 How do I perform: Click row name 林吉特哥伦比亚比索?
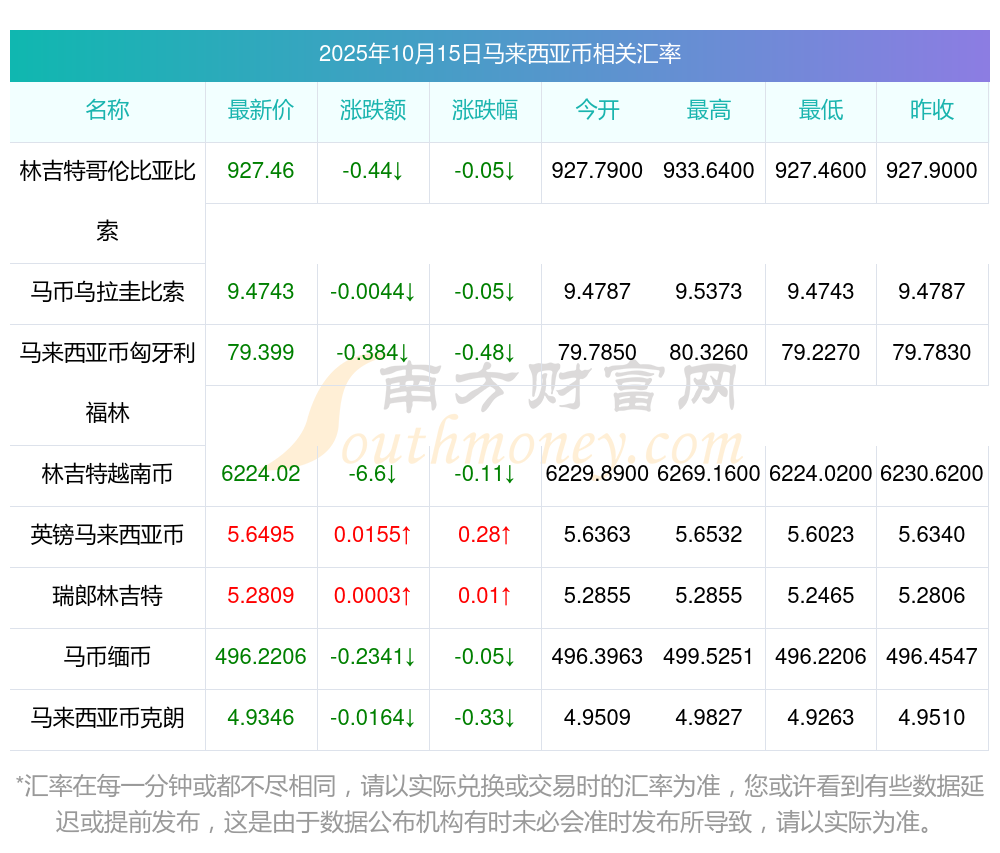click(x=107, y=201)
